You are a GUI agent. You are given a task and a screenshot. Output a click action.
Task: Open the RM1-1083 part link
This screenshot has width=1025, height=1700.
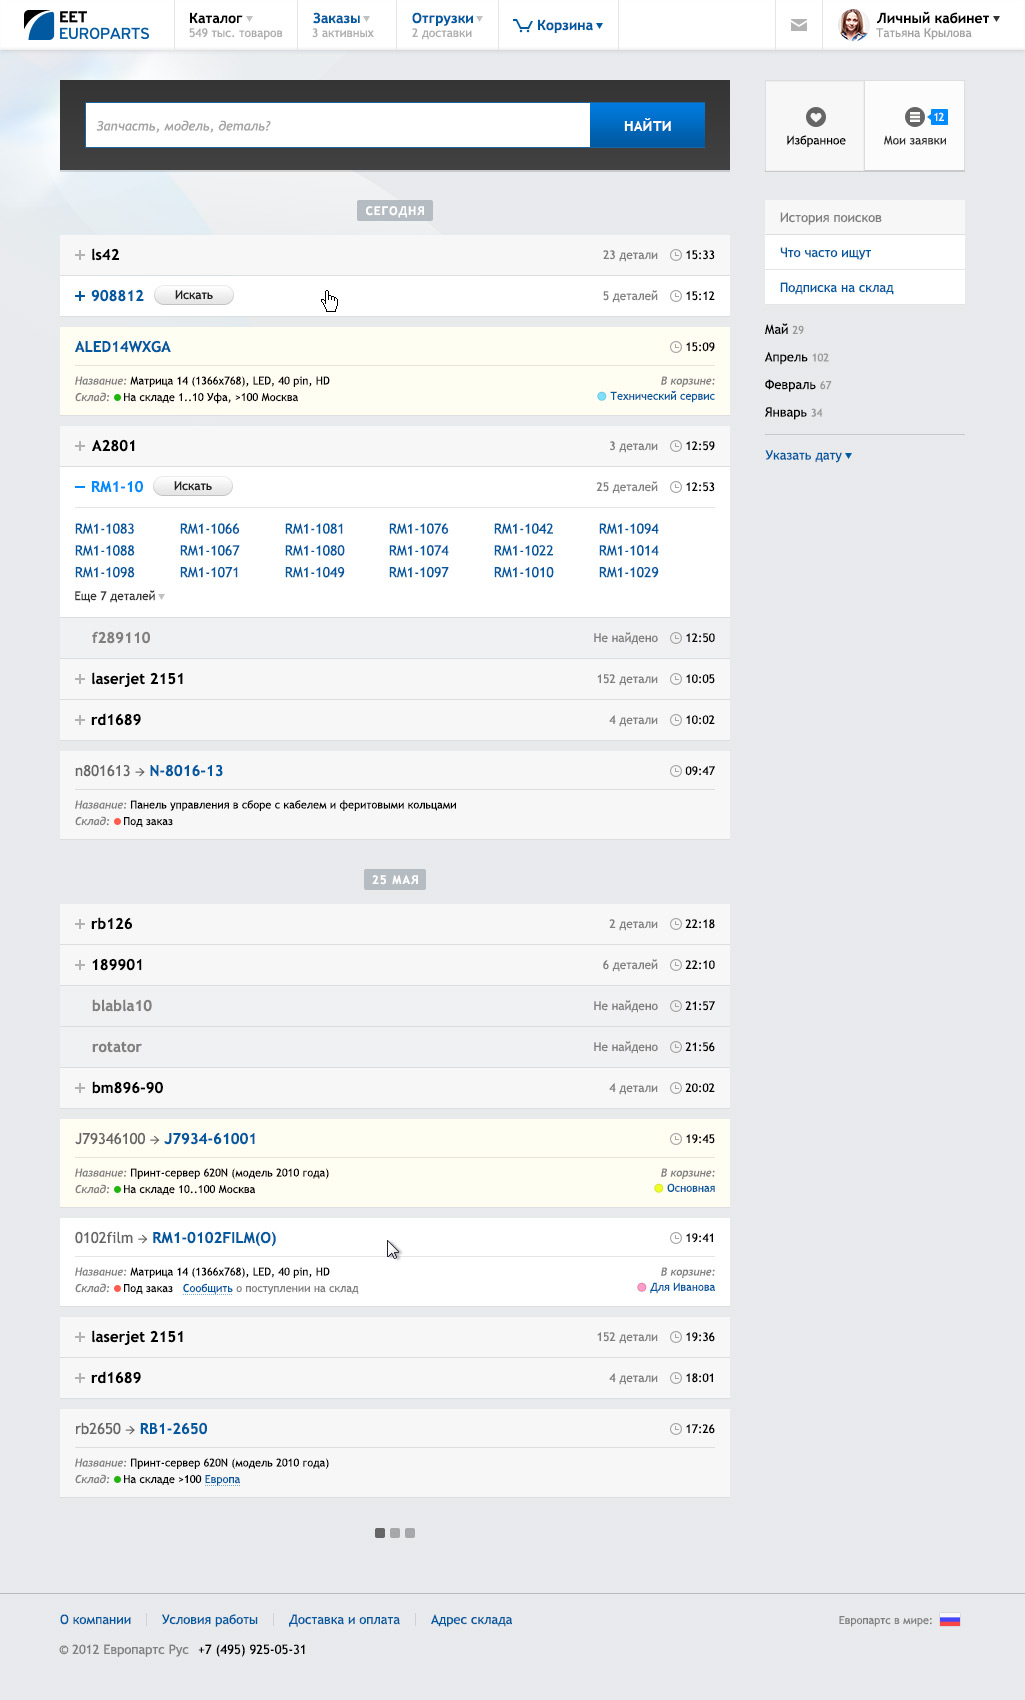click(x=105, y=529)
